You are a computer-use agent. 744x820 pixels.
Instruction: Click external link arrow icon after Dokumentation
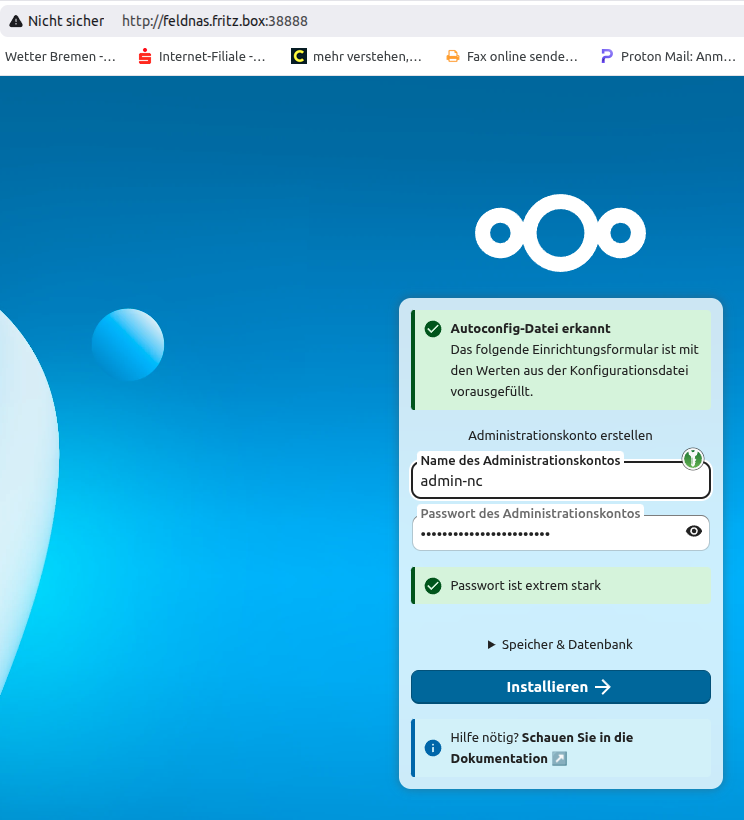(559, 759)
